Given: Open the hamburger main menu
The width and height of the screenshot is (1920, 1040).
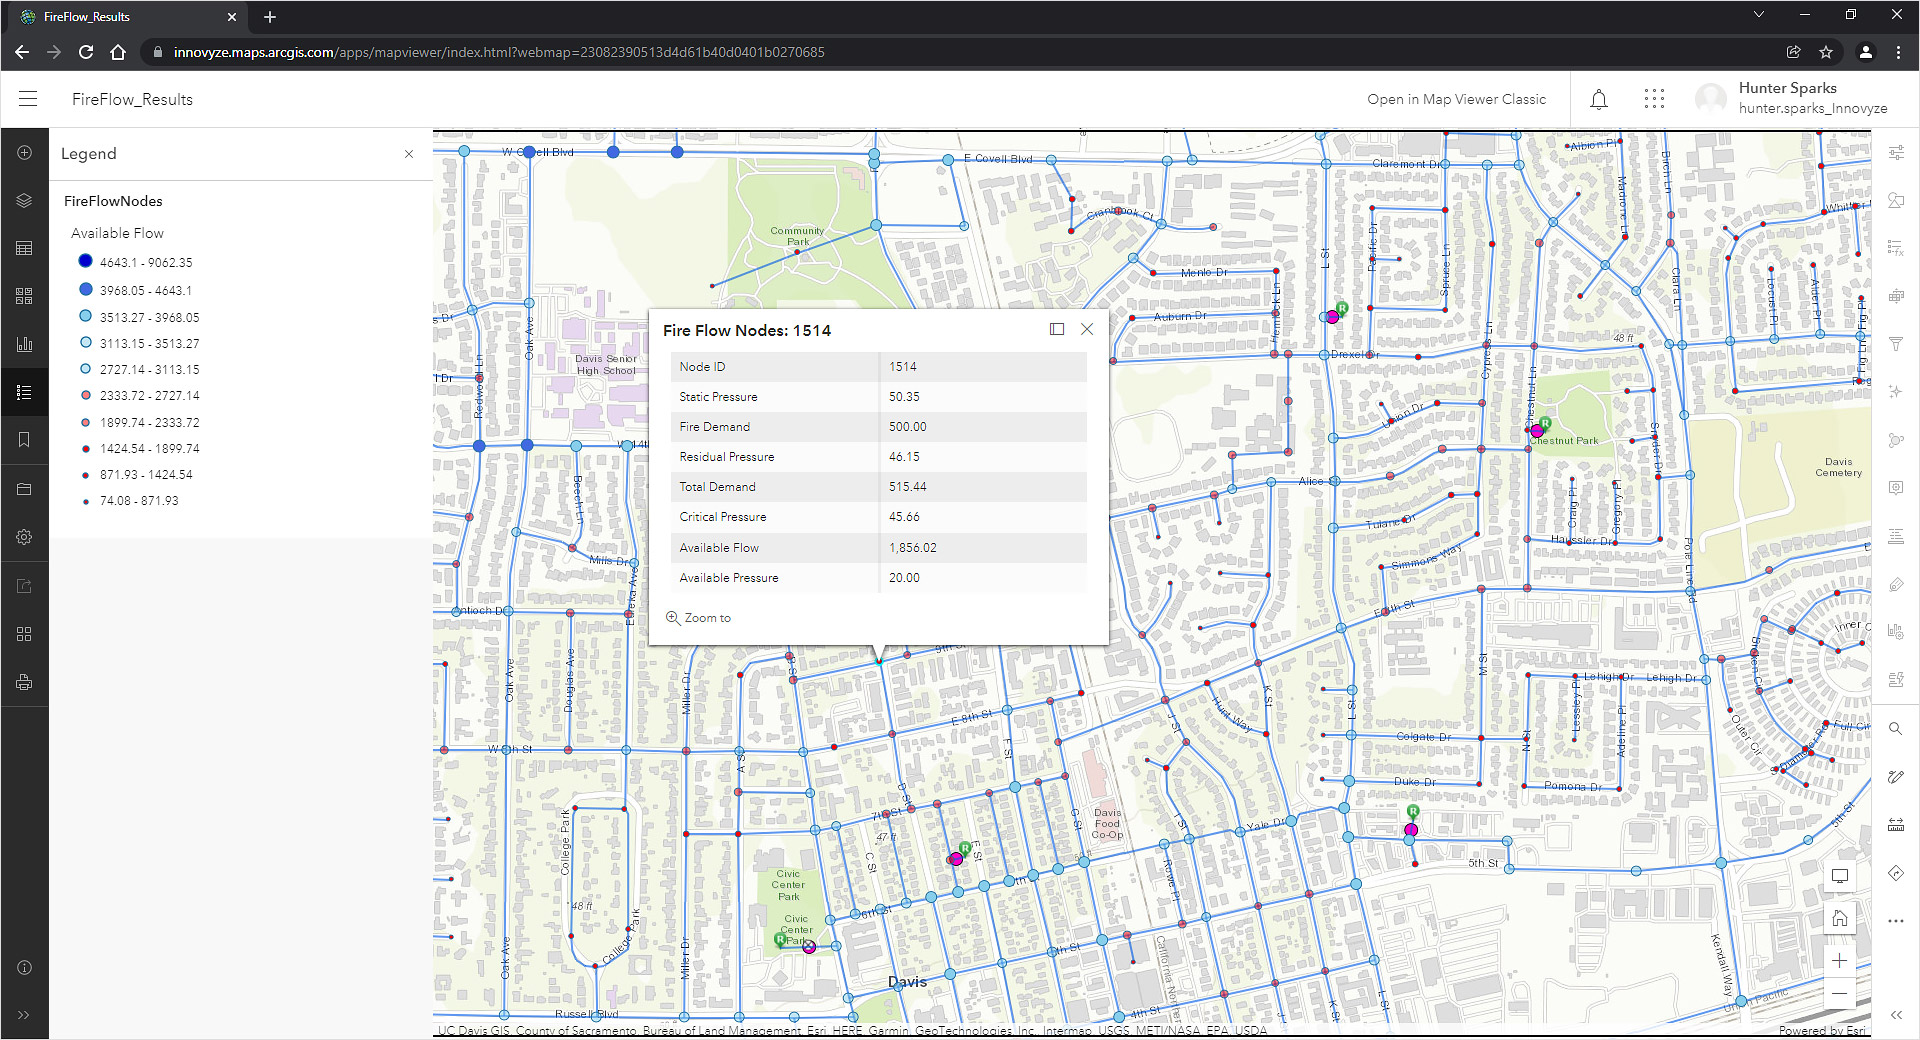Looking at the screenshot, I should 28,99.
